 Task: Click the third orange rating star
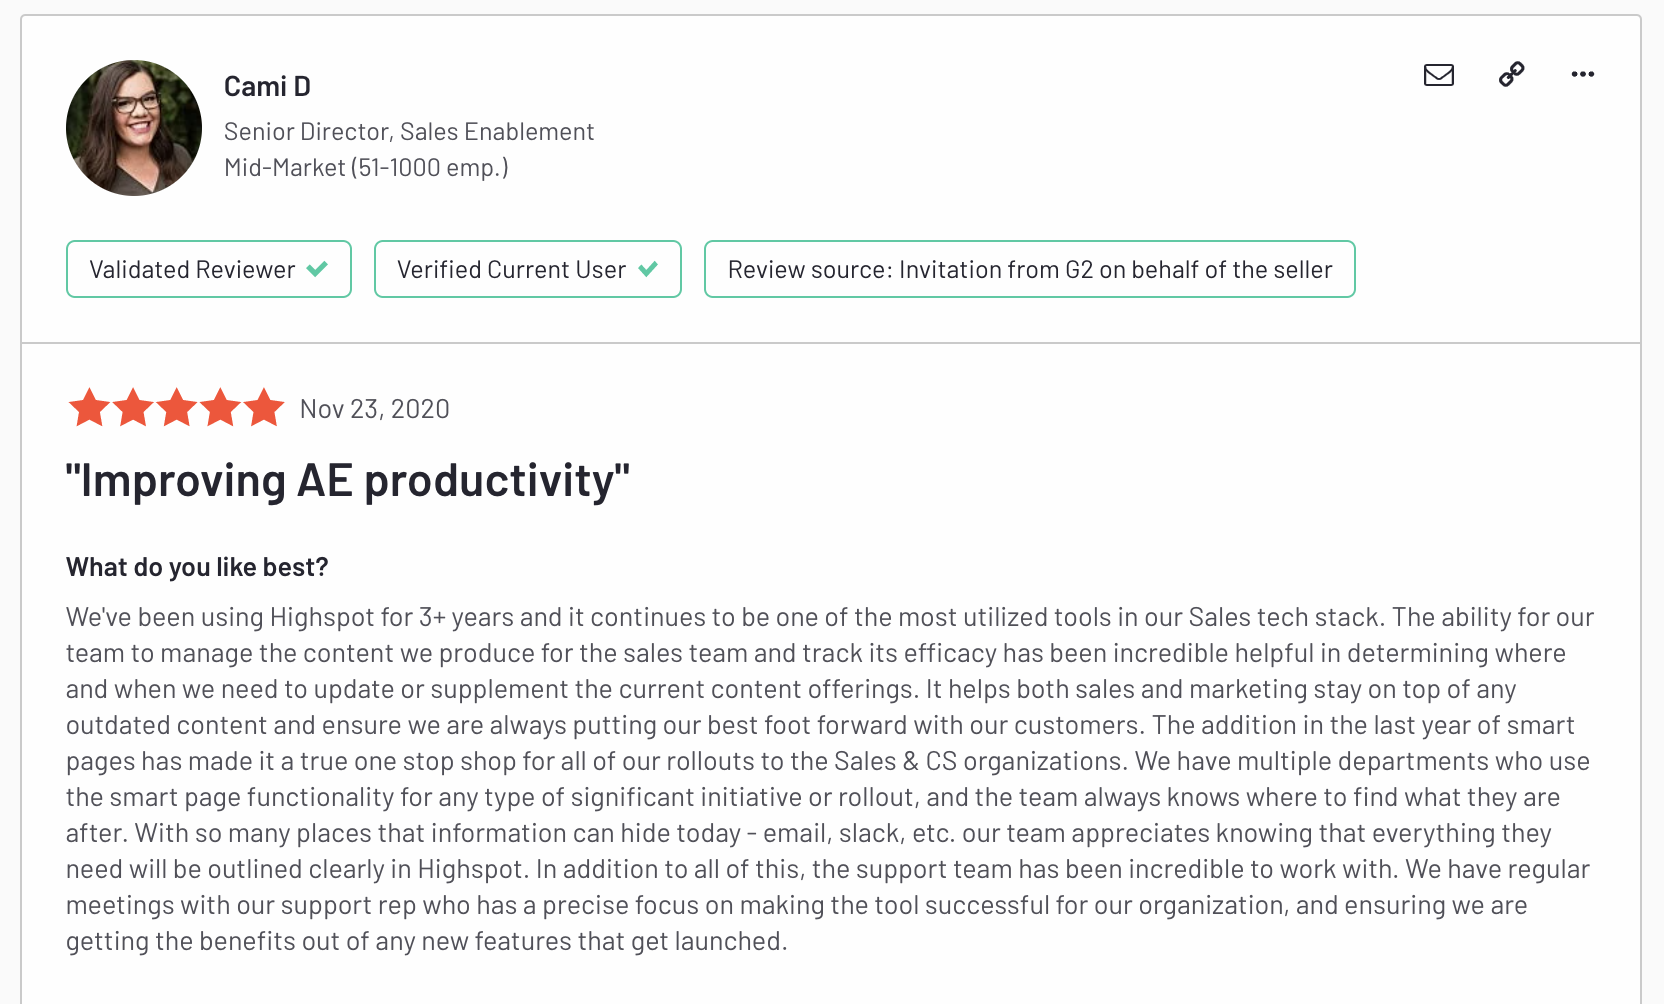pos(177,408)
